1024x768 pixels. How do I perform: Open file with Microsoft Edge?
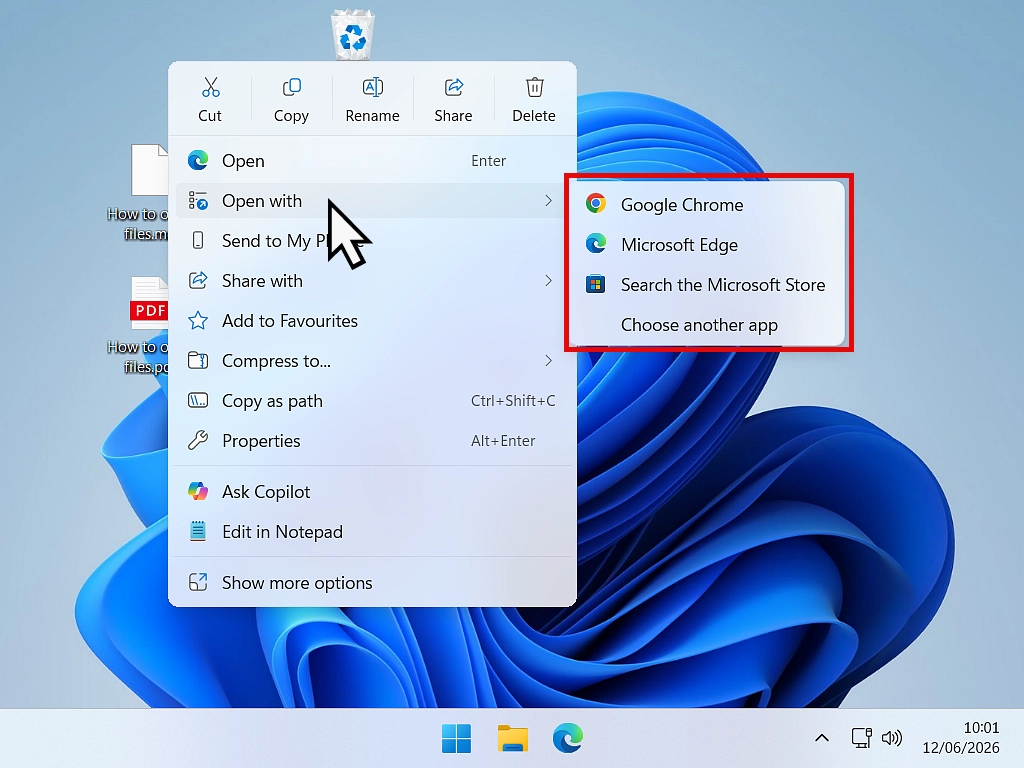tap(708, 244)
